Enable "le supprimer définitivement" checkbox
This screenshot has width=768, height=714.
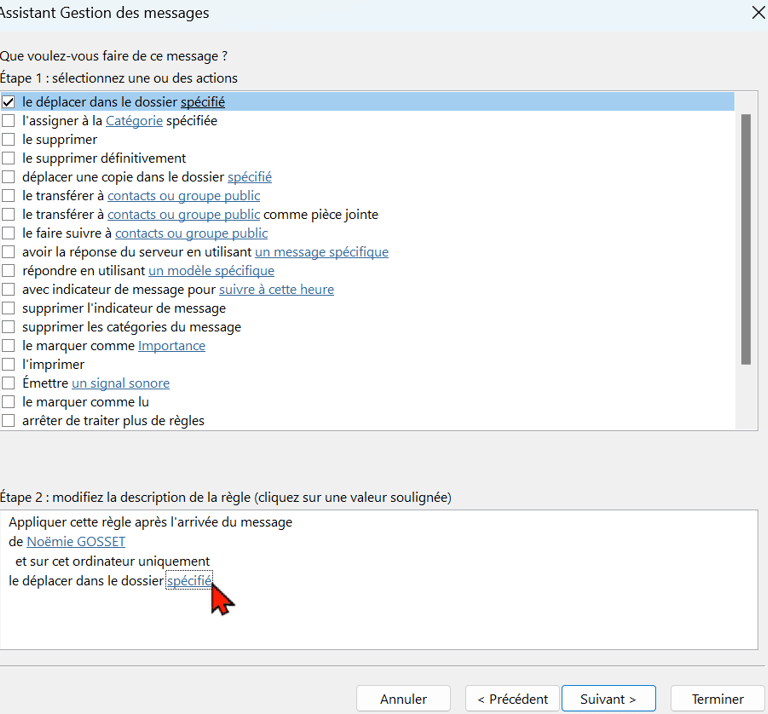click(8, 158)
